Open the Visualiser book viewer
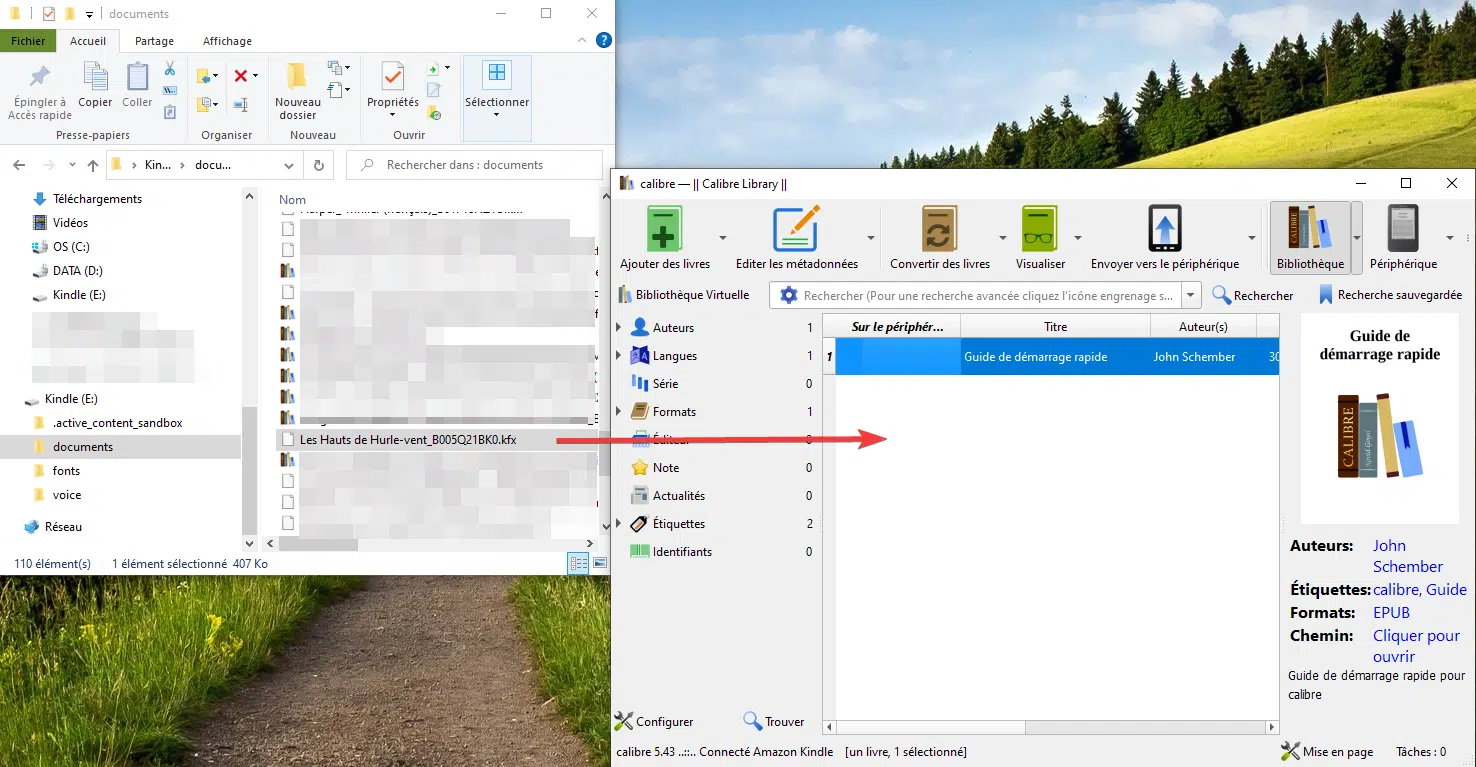 click(1040, 238)
